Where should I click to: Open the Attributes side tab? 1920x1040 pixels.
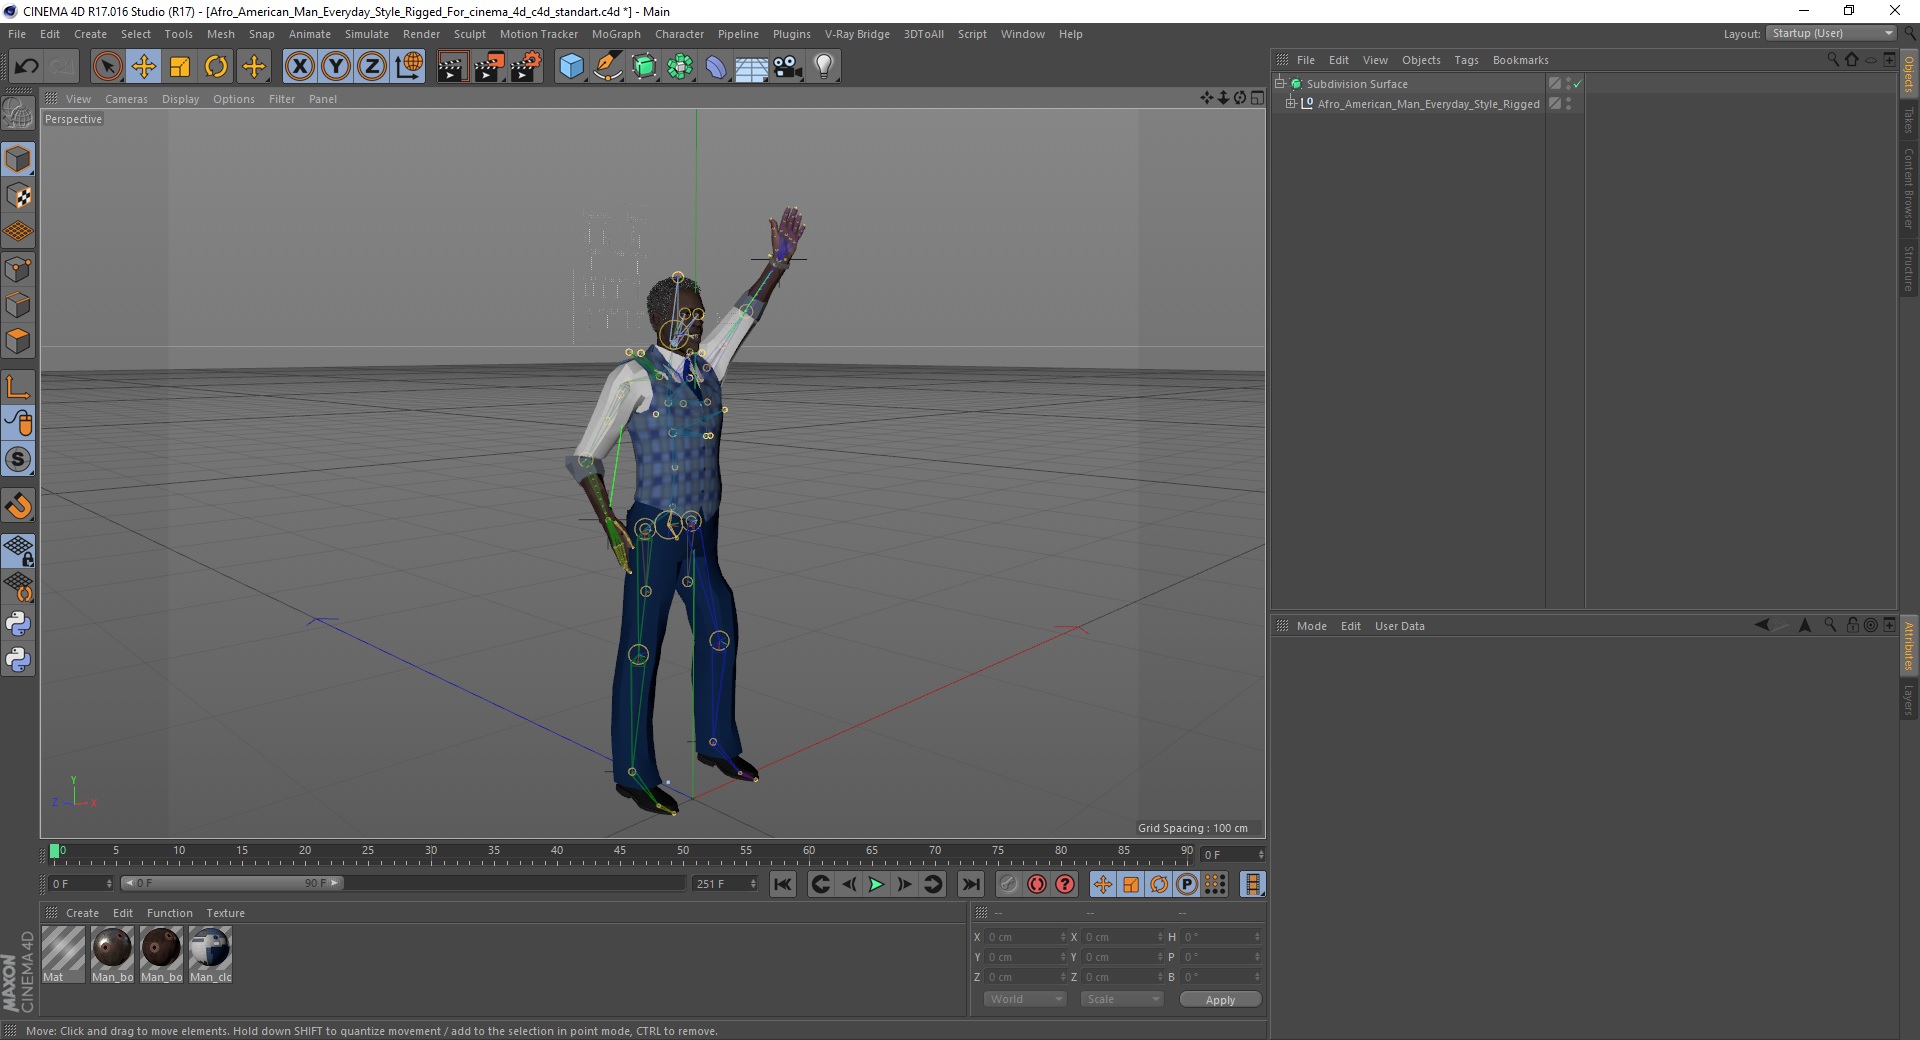tap(1909, 646)
